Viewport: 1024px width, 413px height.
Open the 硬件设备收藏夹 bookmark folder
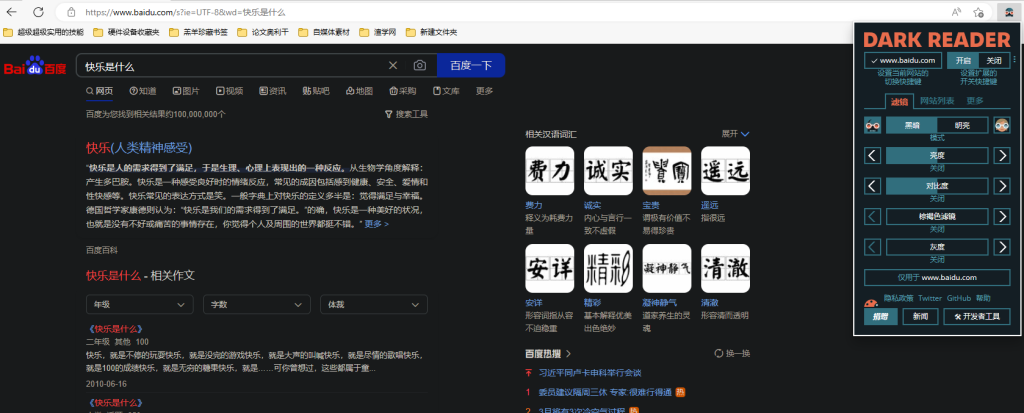point(126,32)
